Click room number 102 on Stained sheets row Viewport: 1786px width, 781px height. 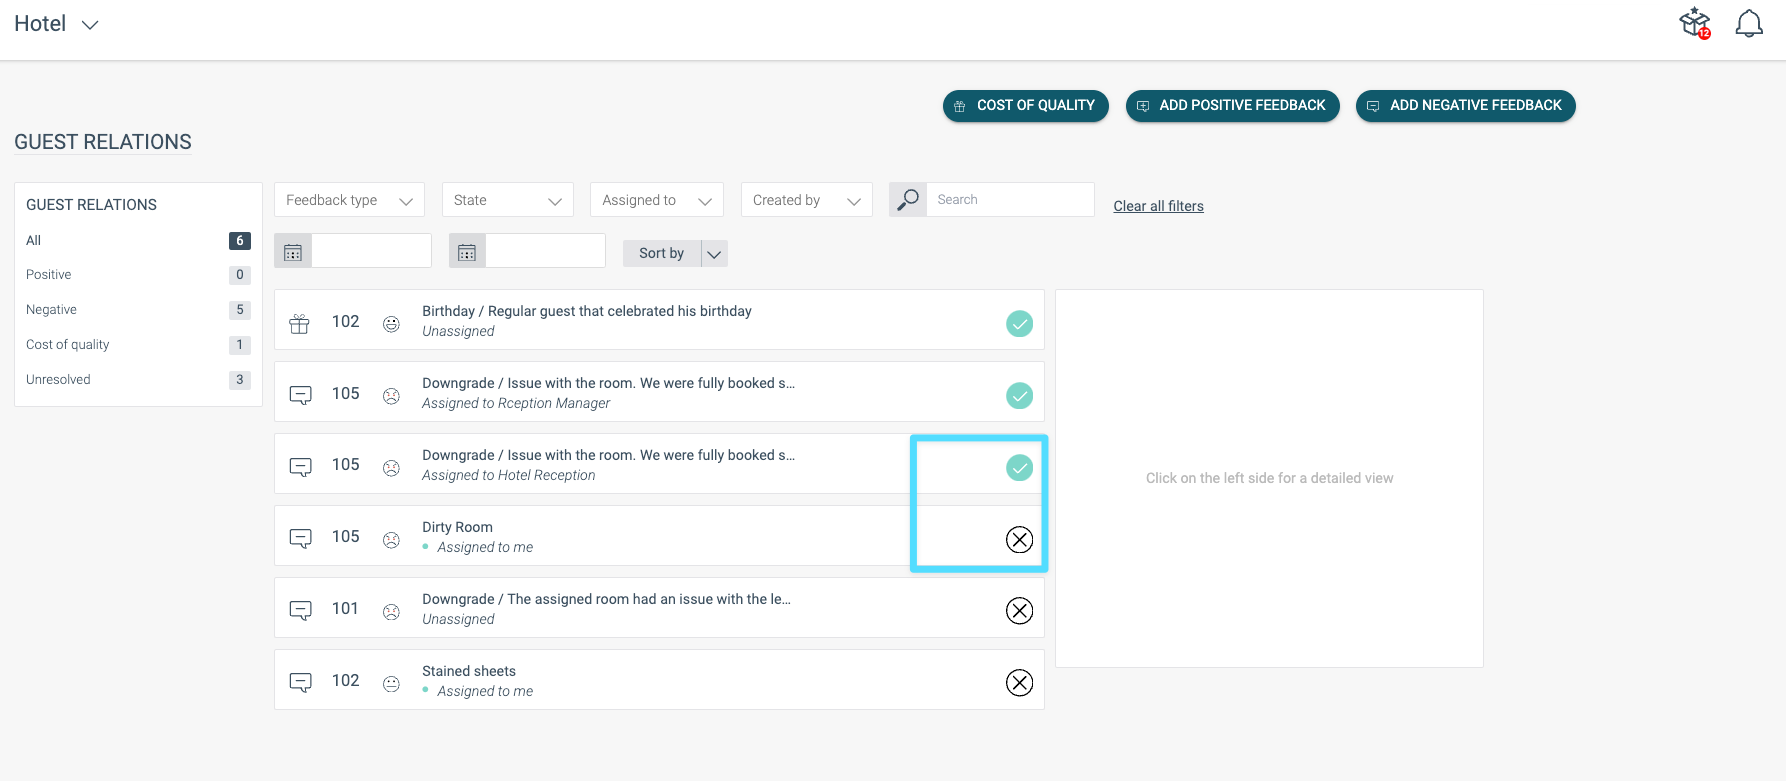(x=346, y=680)
